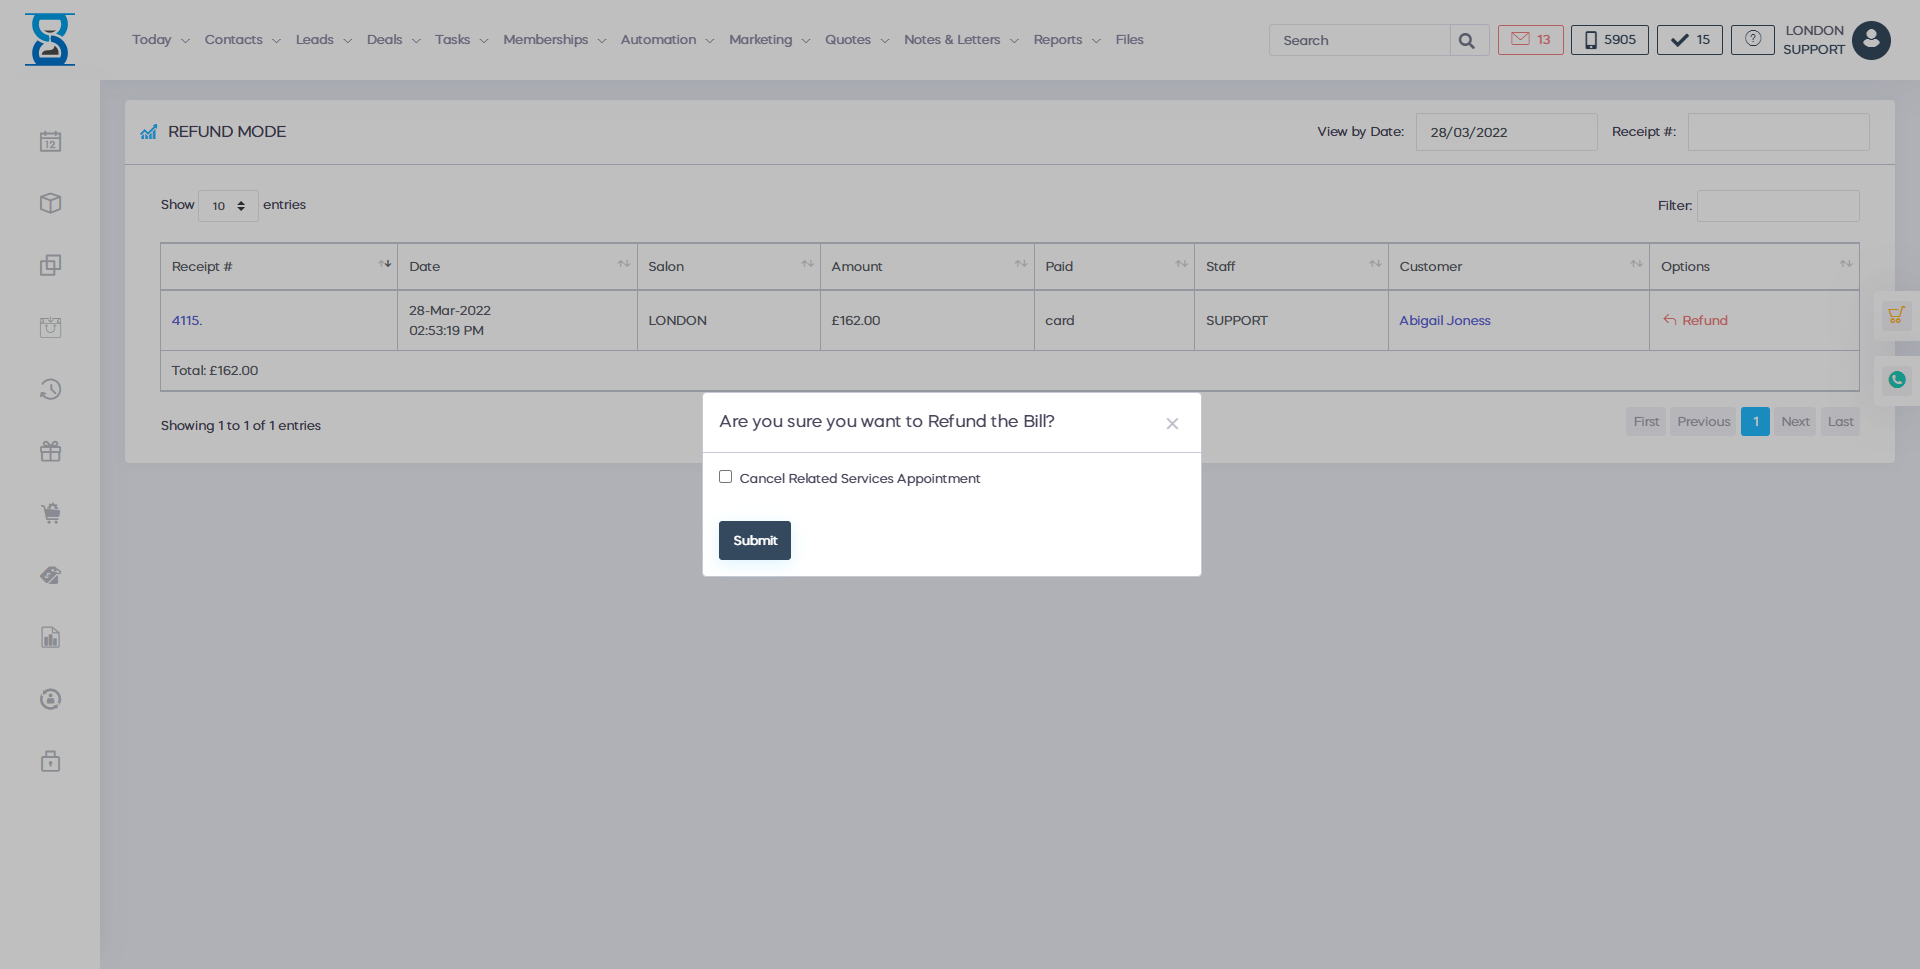
Task: Open the Marketing menu
Action: pos(761,39)
